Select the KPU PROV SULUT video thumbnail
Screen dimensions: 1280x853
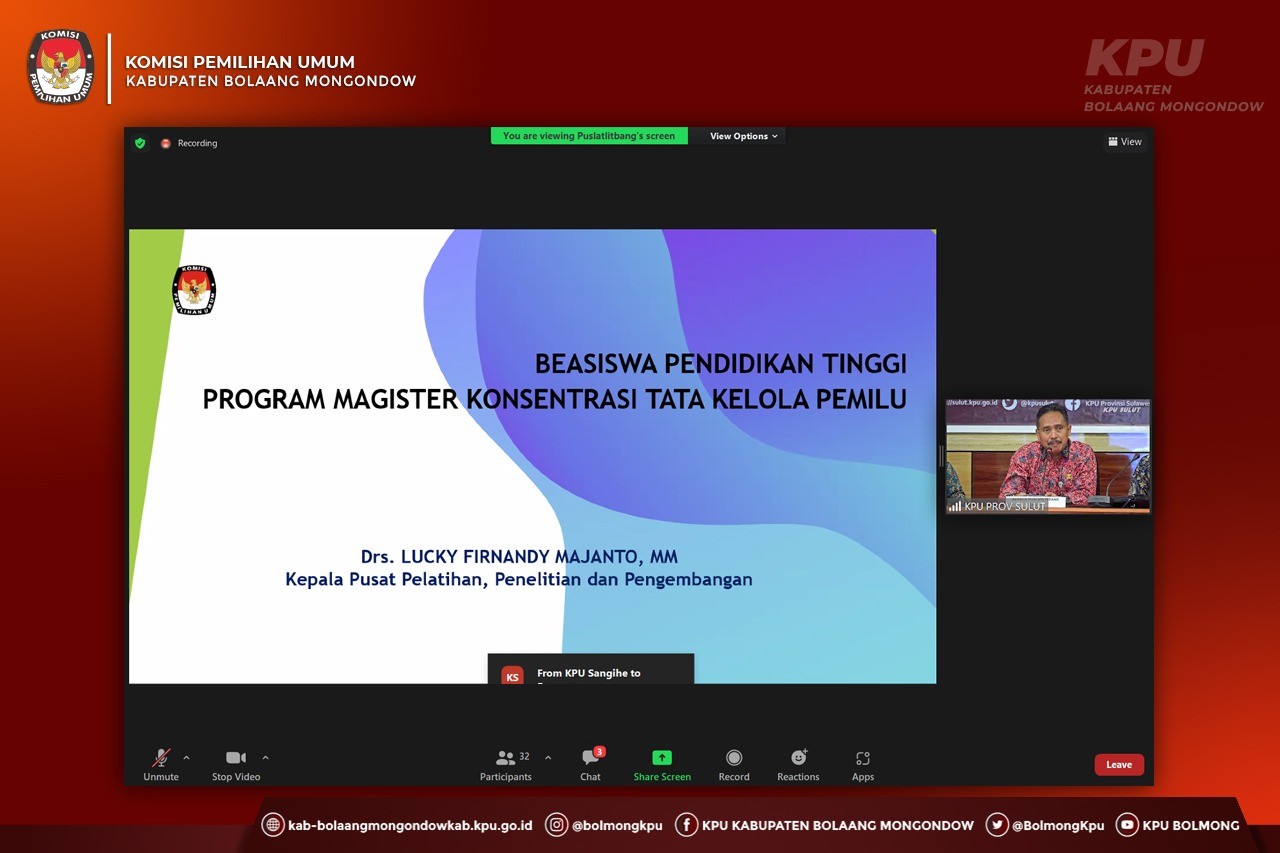point(1048,456)
